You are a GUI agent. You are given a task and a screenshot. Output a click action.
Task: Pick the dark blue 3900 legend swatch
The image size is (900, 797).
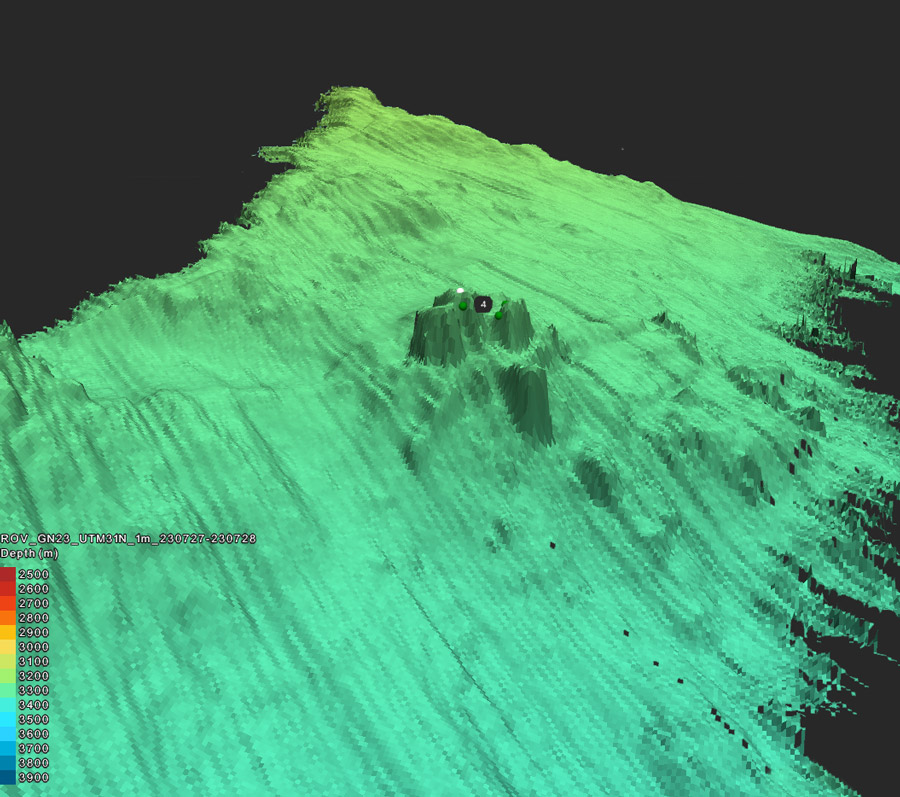pyautogui.click(x=8, y=777)
